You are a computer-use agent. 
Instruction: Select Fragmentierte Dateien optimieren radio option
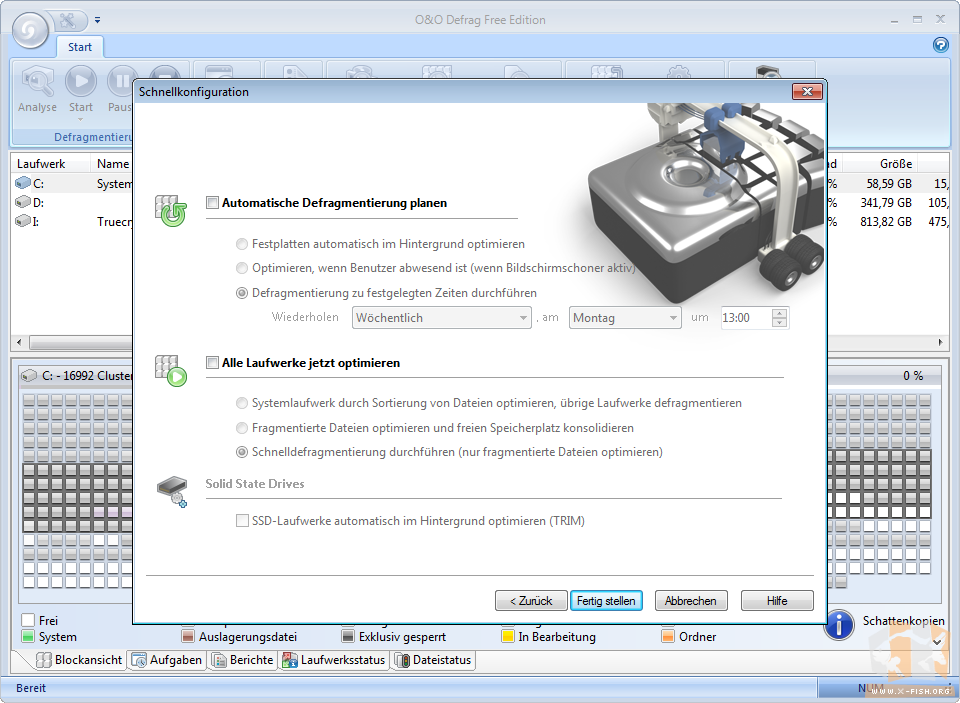(x=242, y=427)
